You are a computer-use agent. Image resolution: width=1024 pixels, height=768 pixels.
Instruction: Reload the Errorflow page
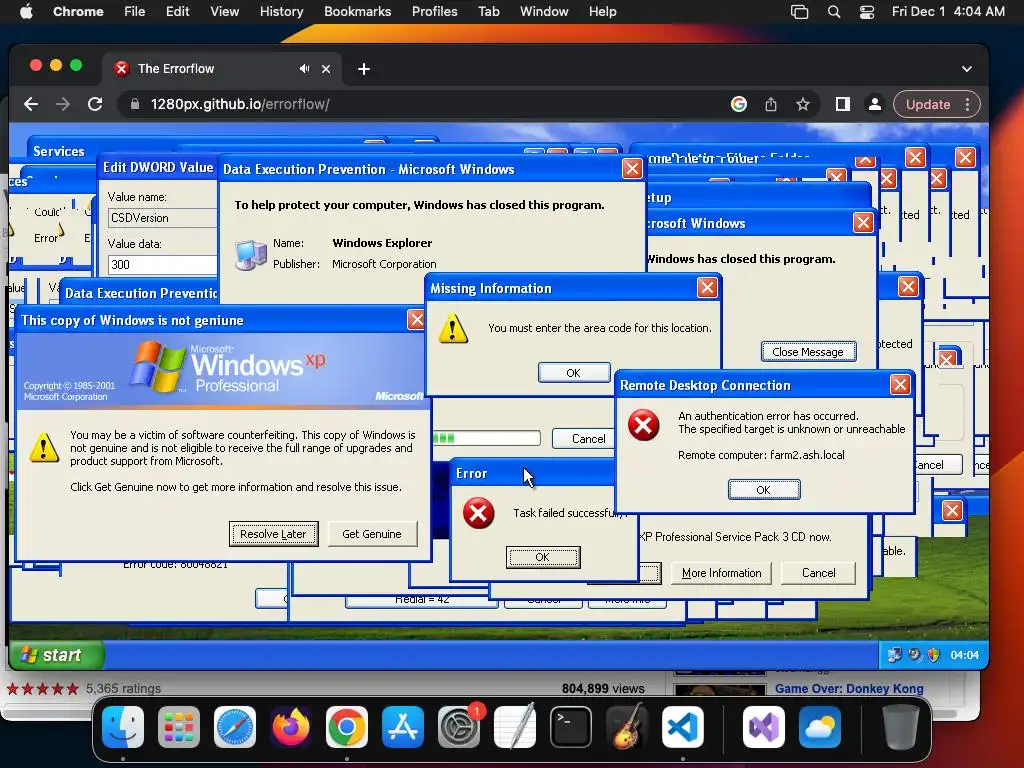pyautogui.click(x=95, y=104)
